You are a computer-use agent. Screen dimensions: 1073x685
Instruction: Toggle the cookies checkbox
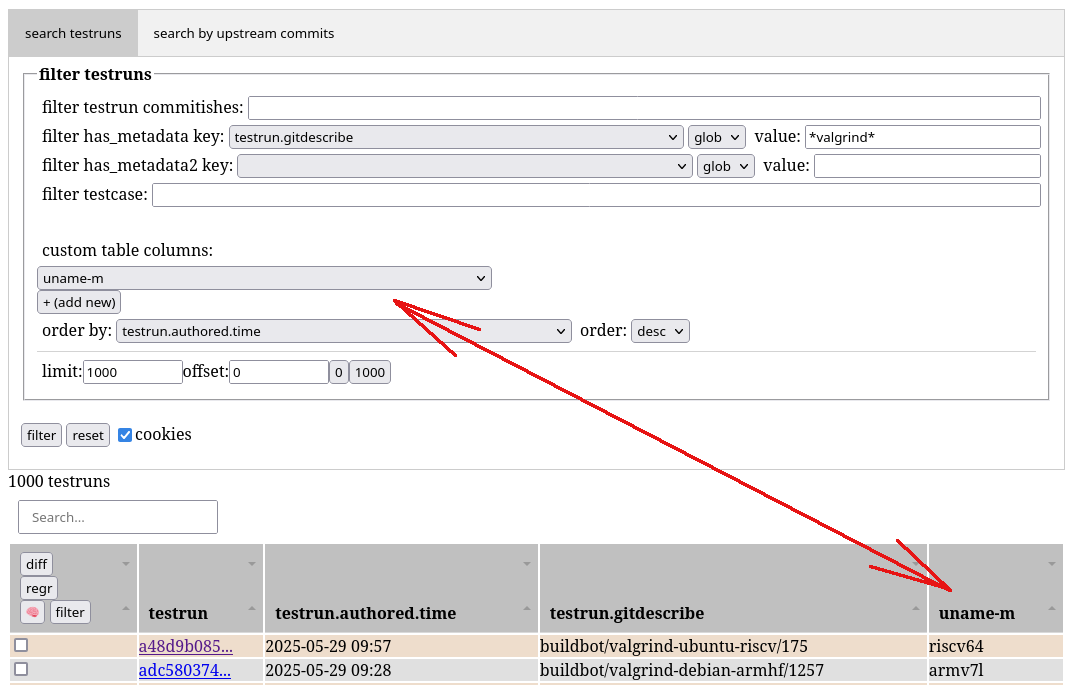click(x=125, y=435)
